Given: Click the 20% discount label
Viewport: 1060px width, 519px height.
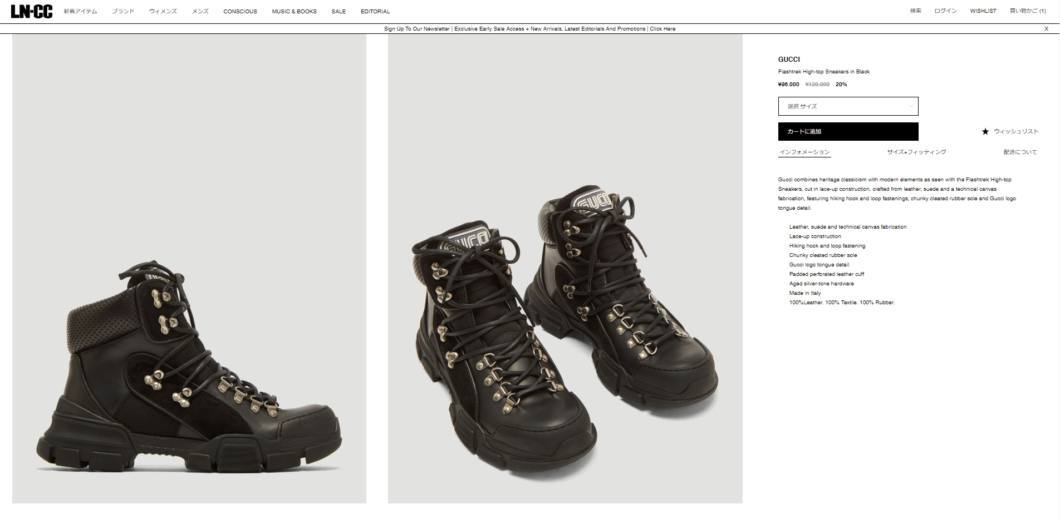Looking at the screenshot, I should click(841, 84).
